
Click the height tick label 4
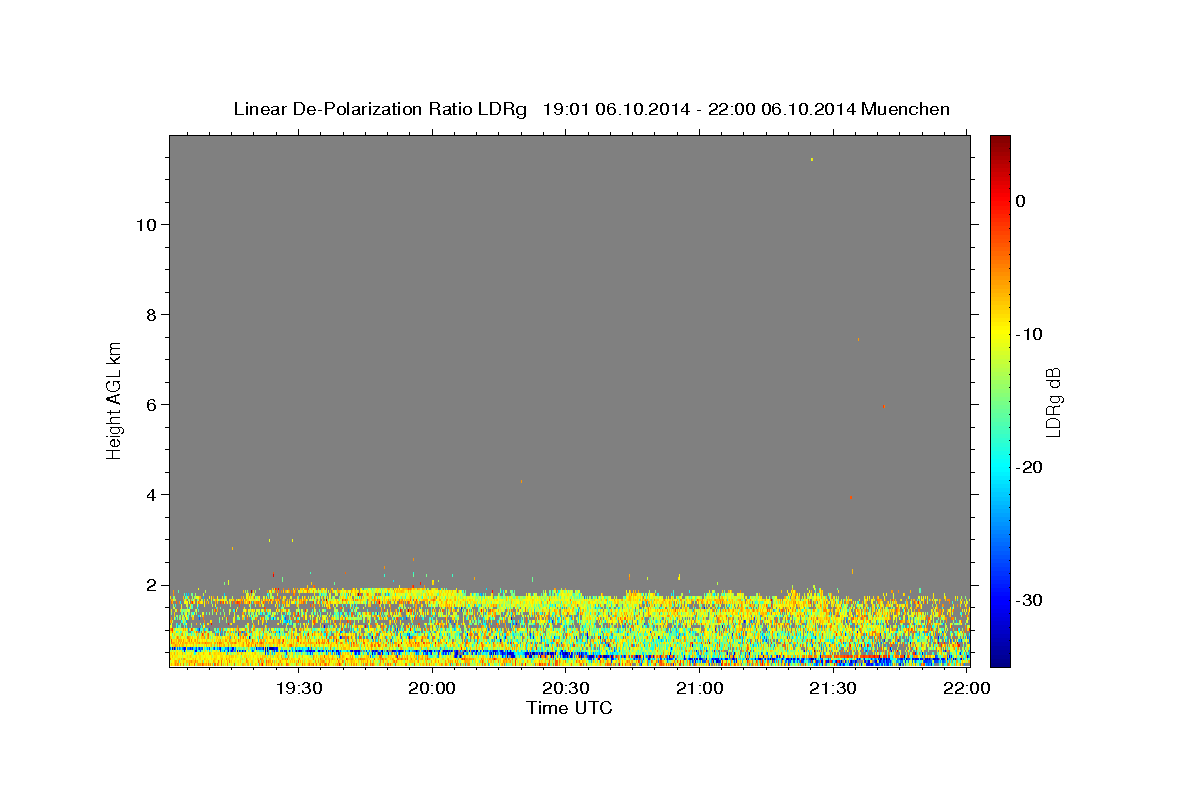click(x=151, y=495)
